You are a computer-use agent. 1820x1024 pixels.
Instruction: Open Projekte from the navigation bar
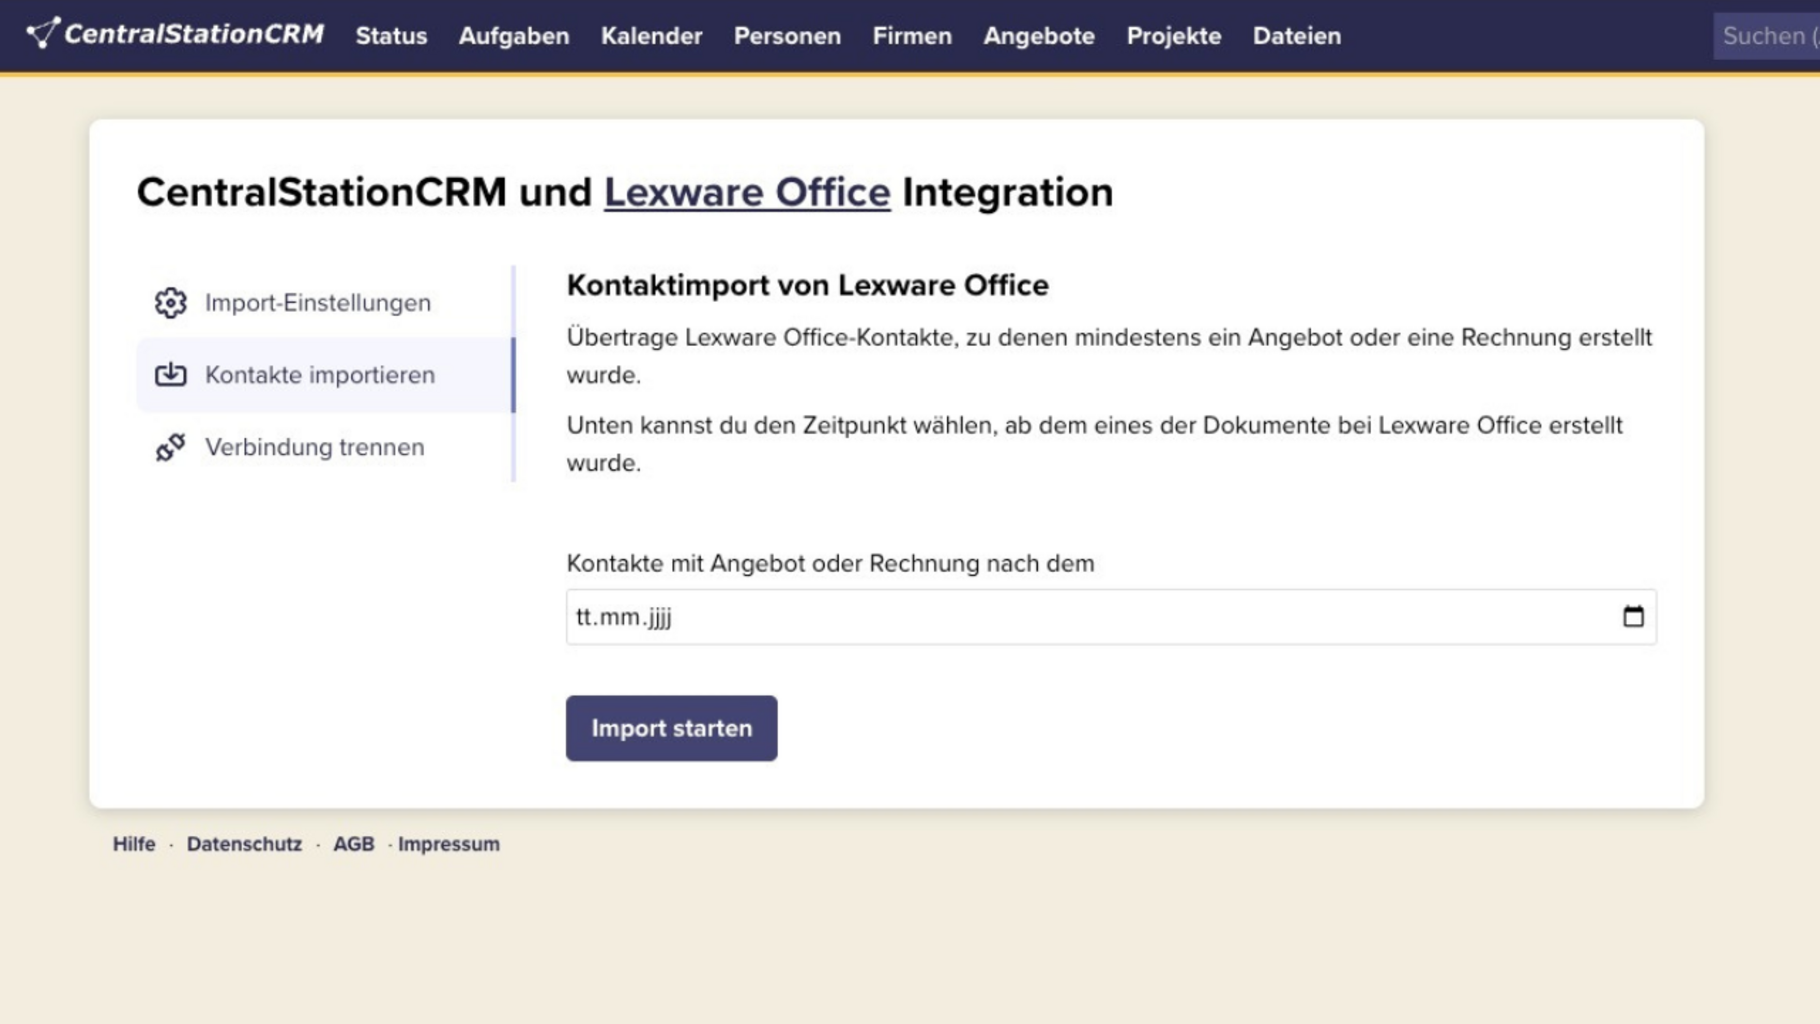pyautogui.click(x=1173, y=36)
